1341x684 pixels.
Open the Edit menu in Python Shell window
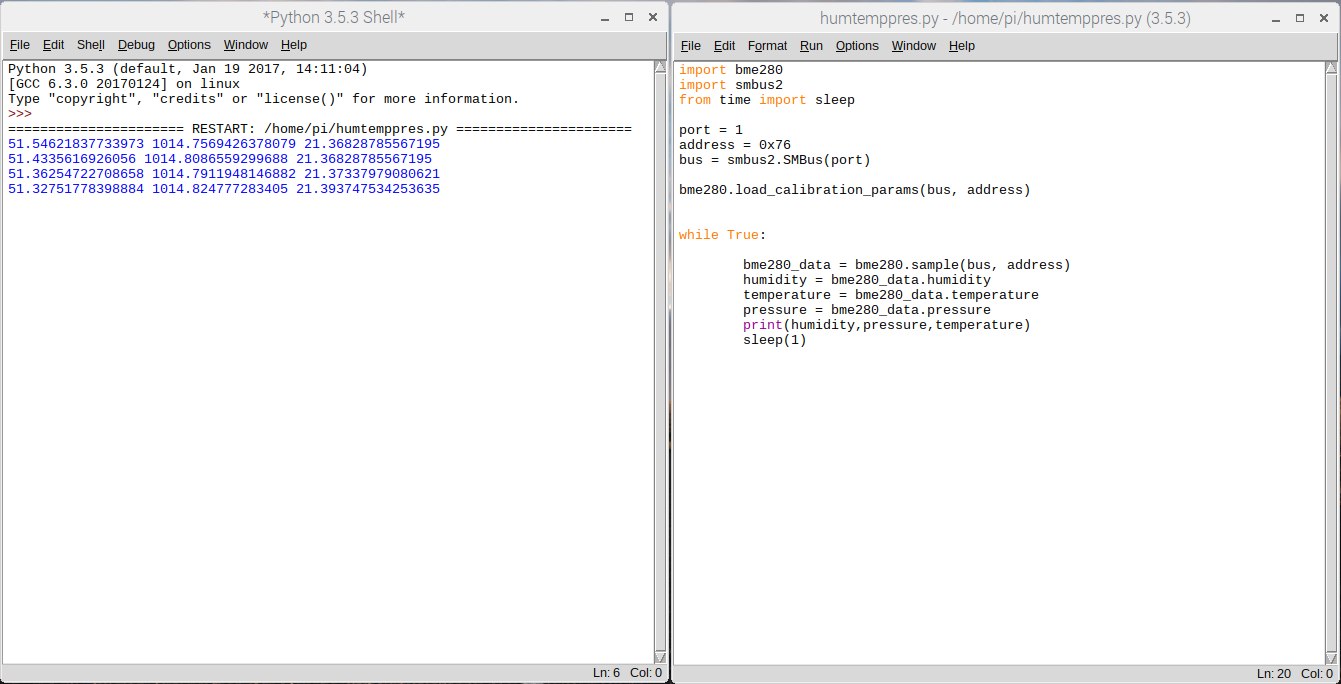53,45
